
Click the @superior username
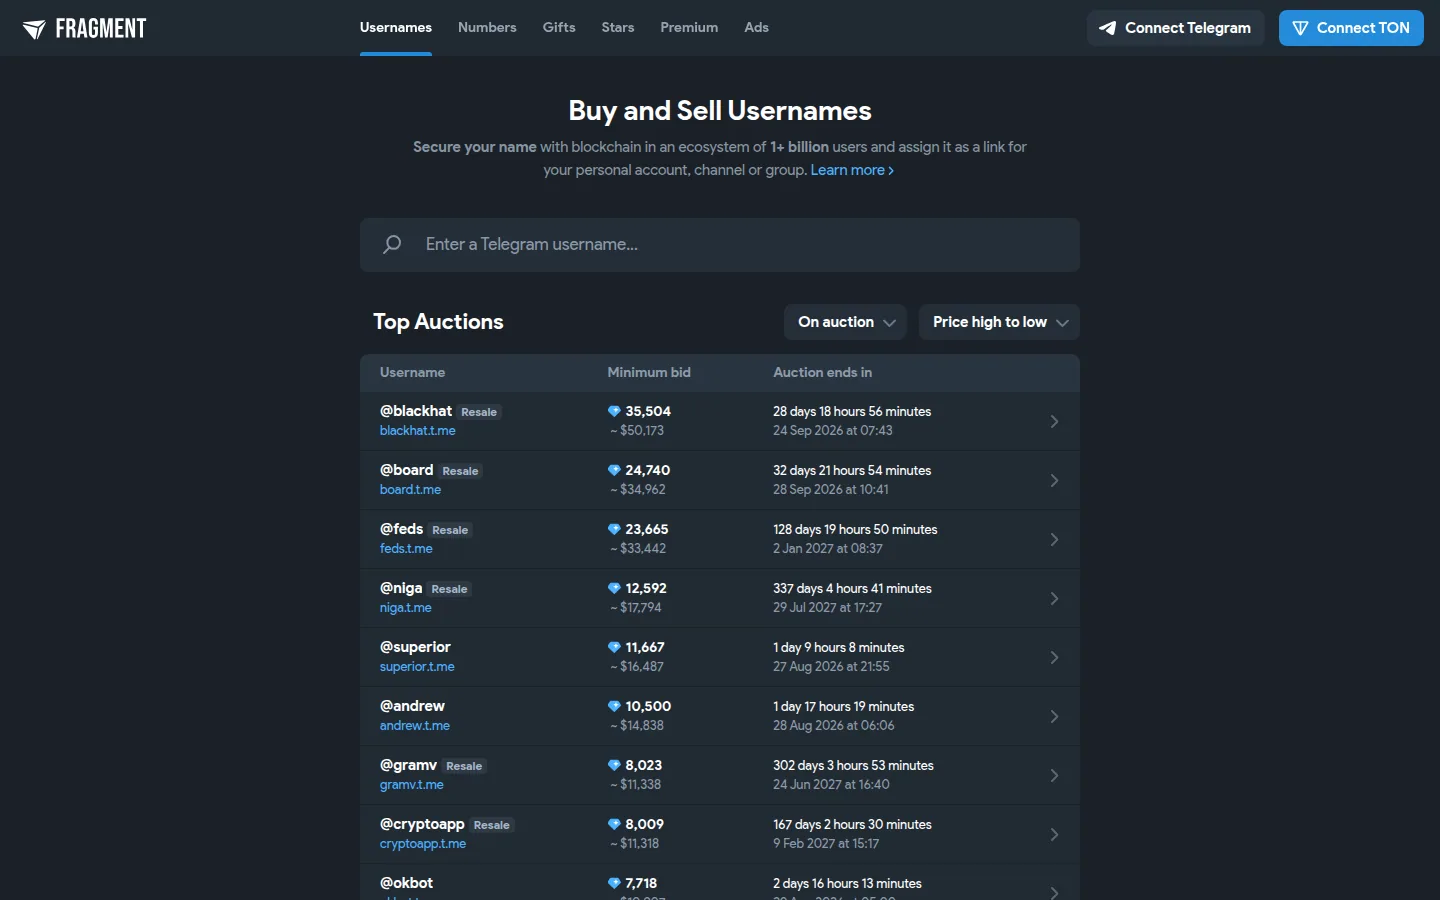coord(415,647)
